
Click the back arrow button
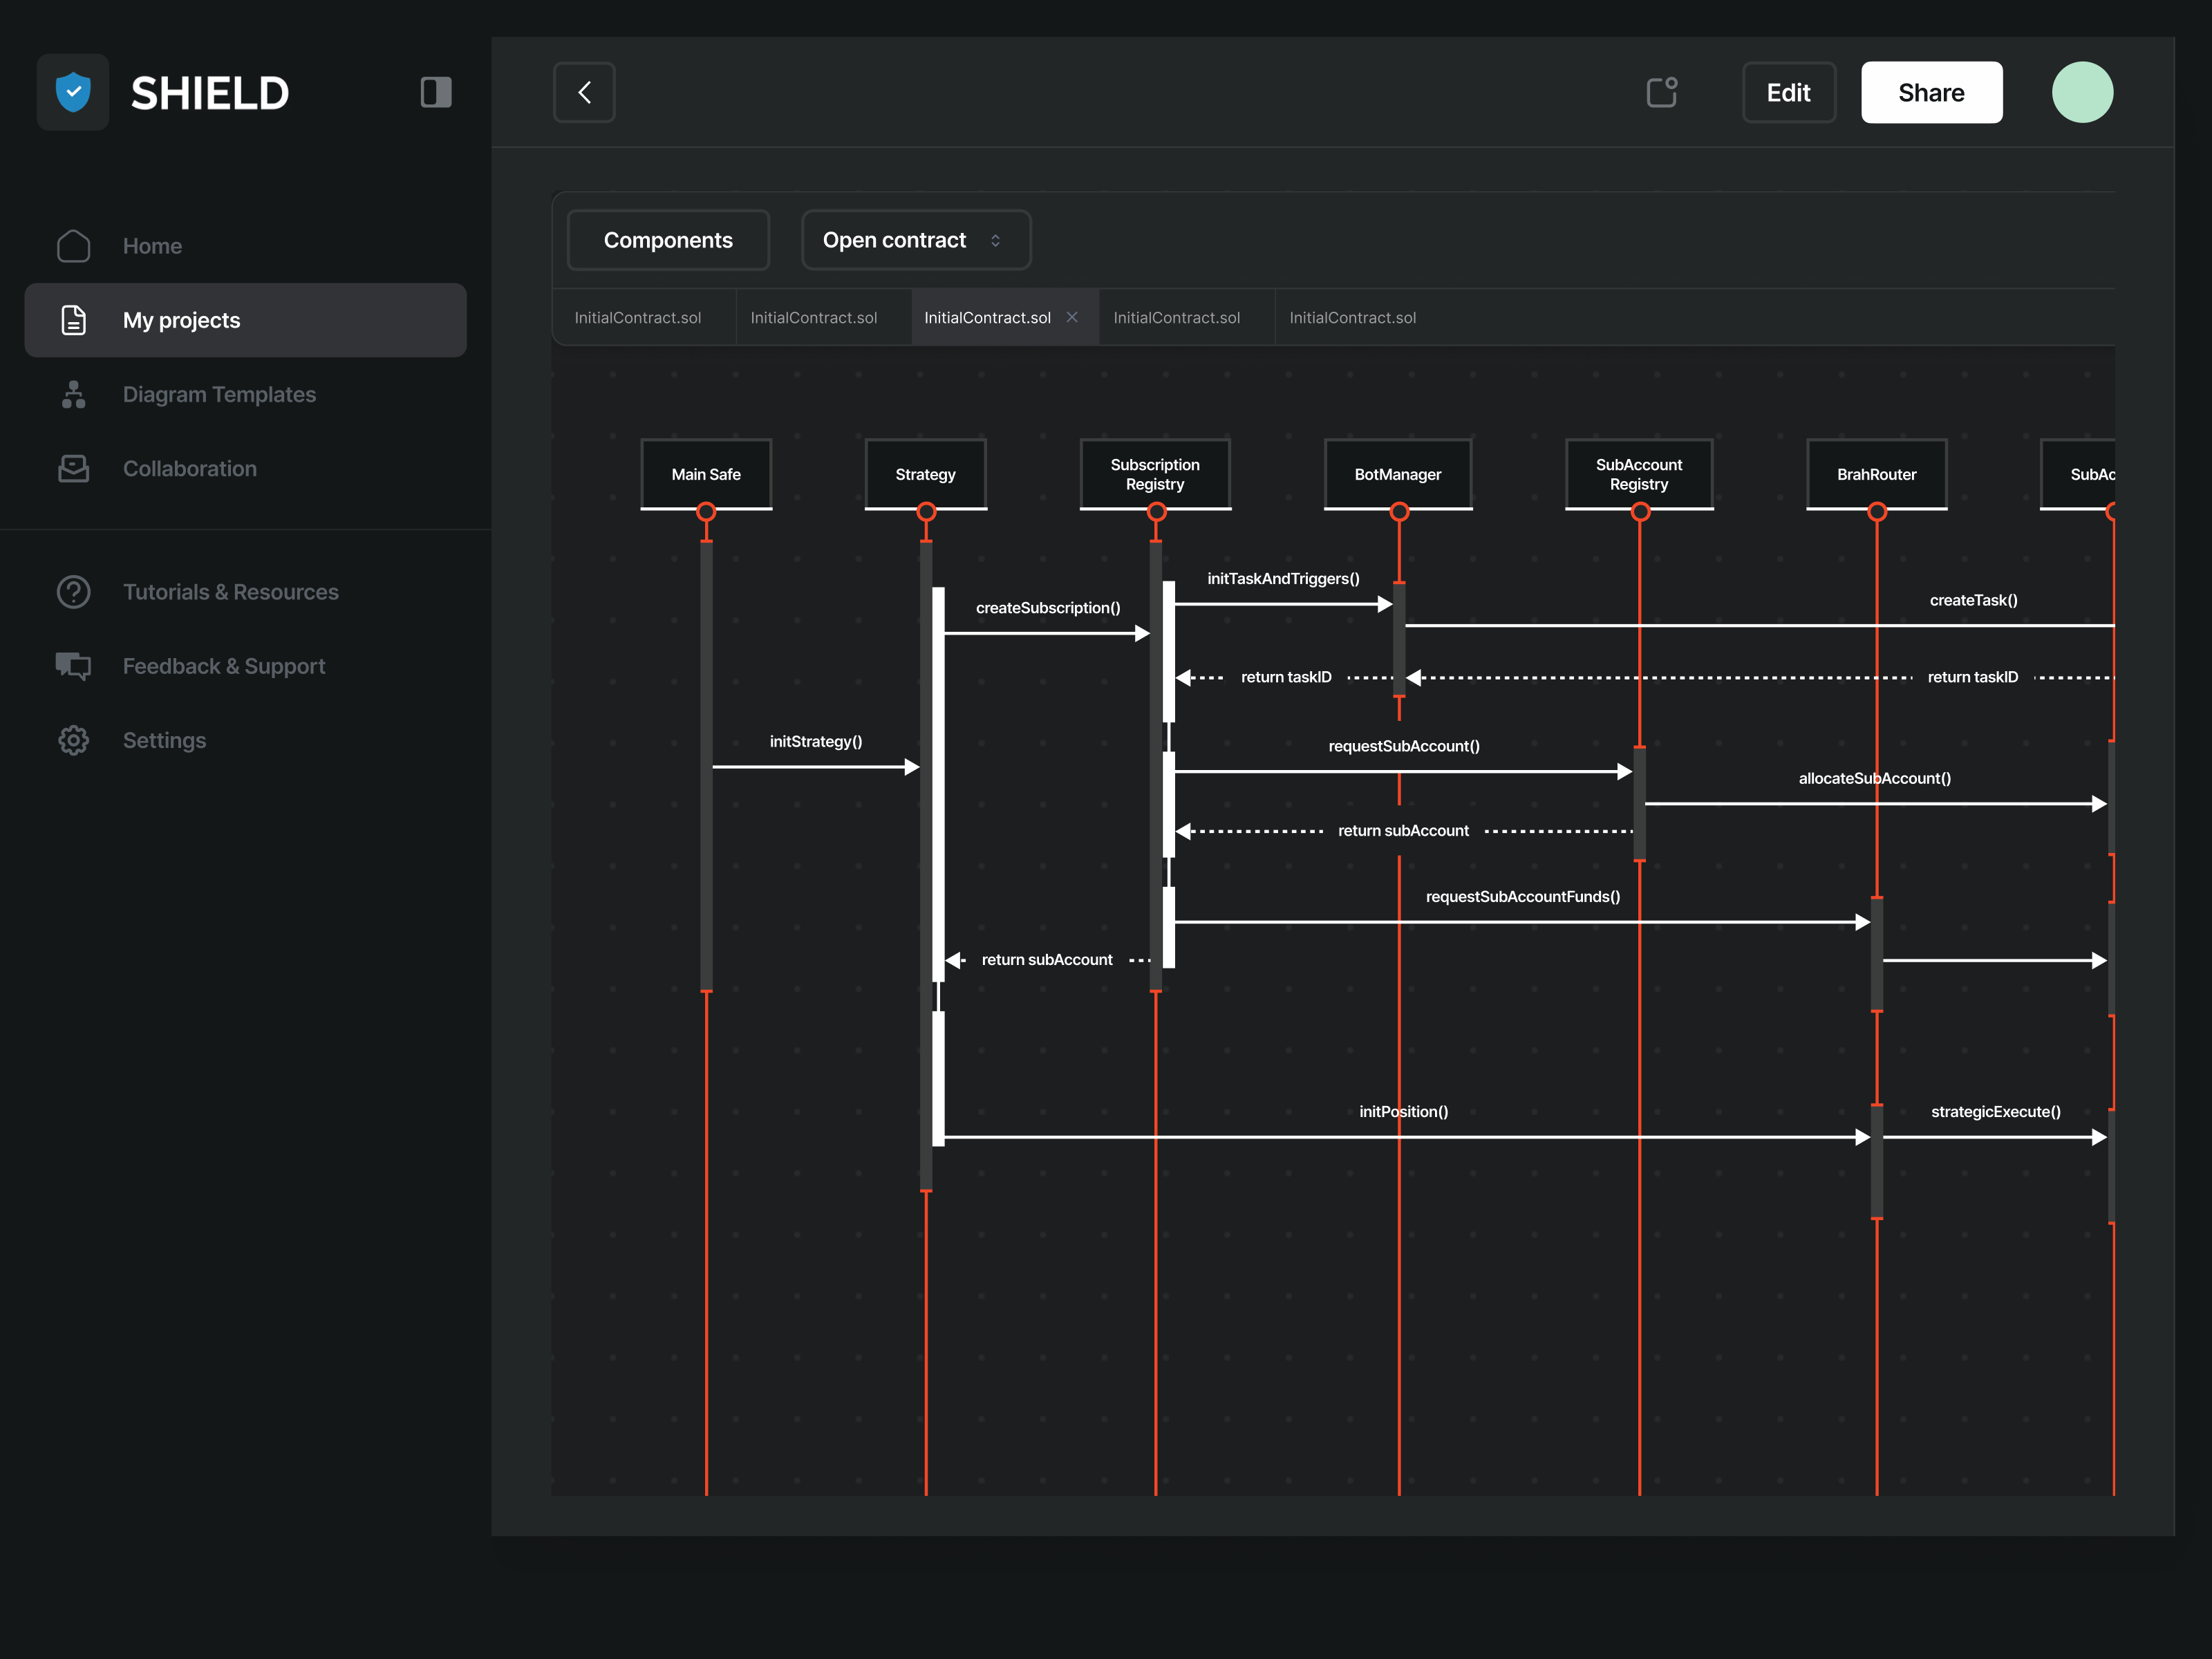coord(584,92)
